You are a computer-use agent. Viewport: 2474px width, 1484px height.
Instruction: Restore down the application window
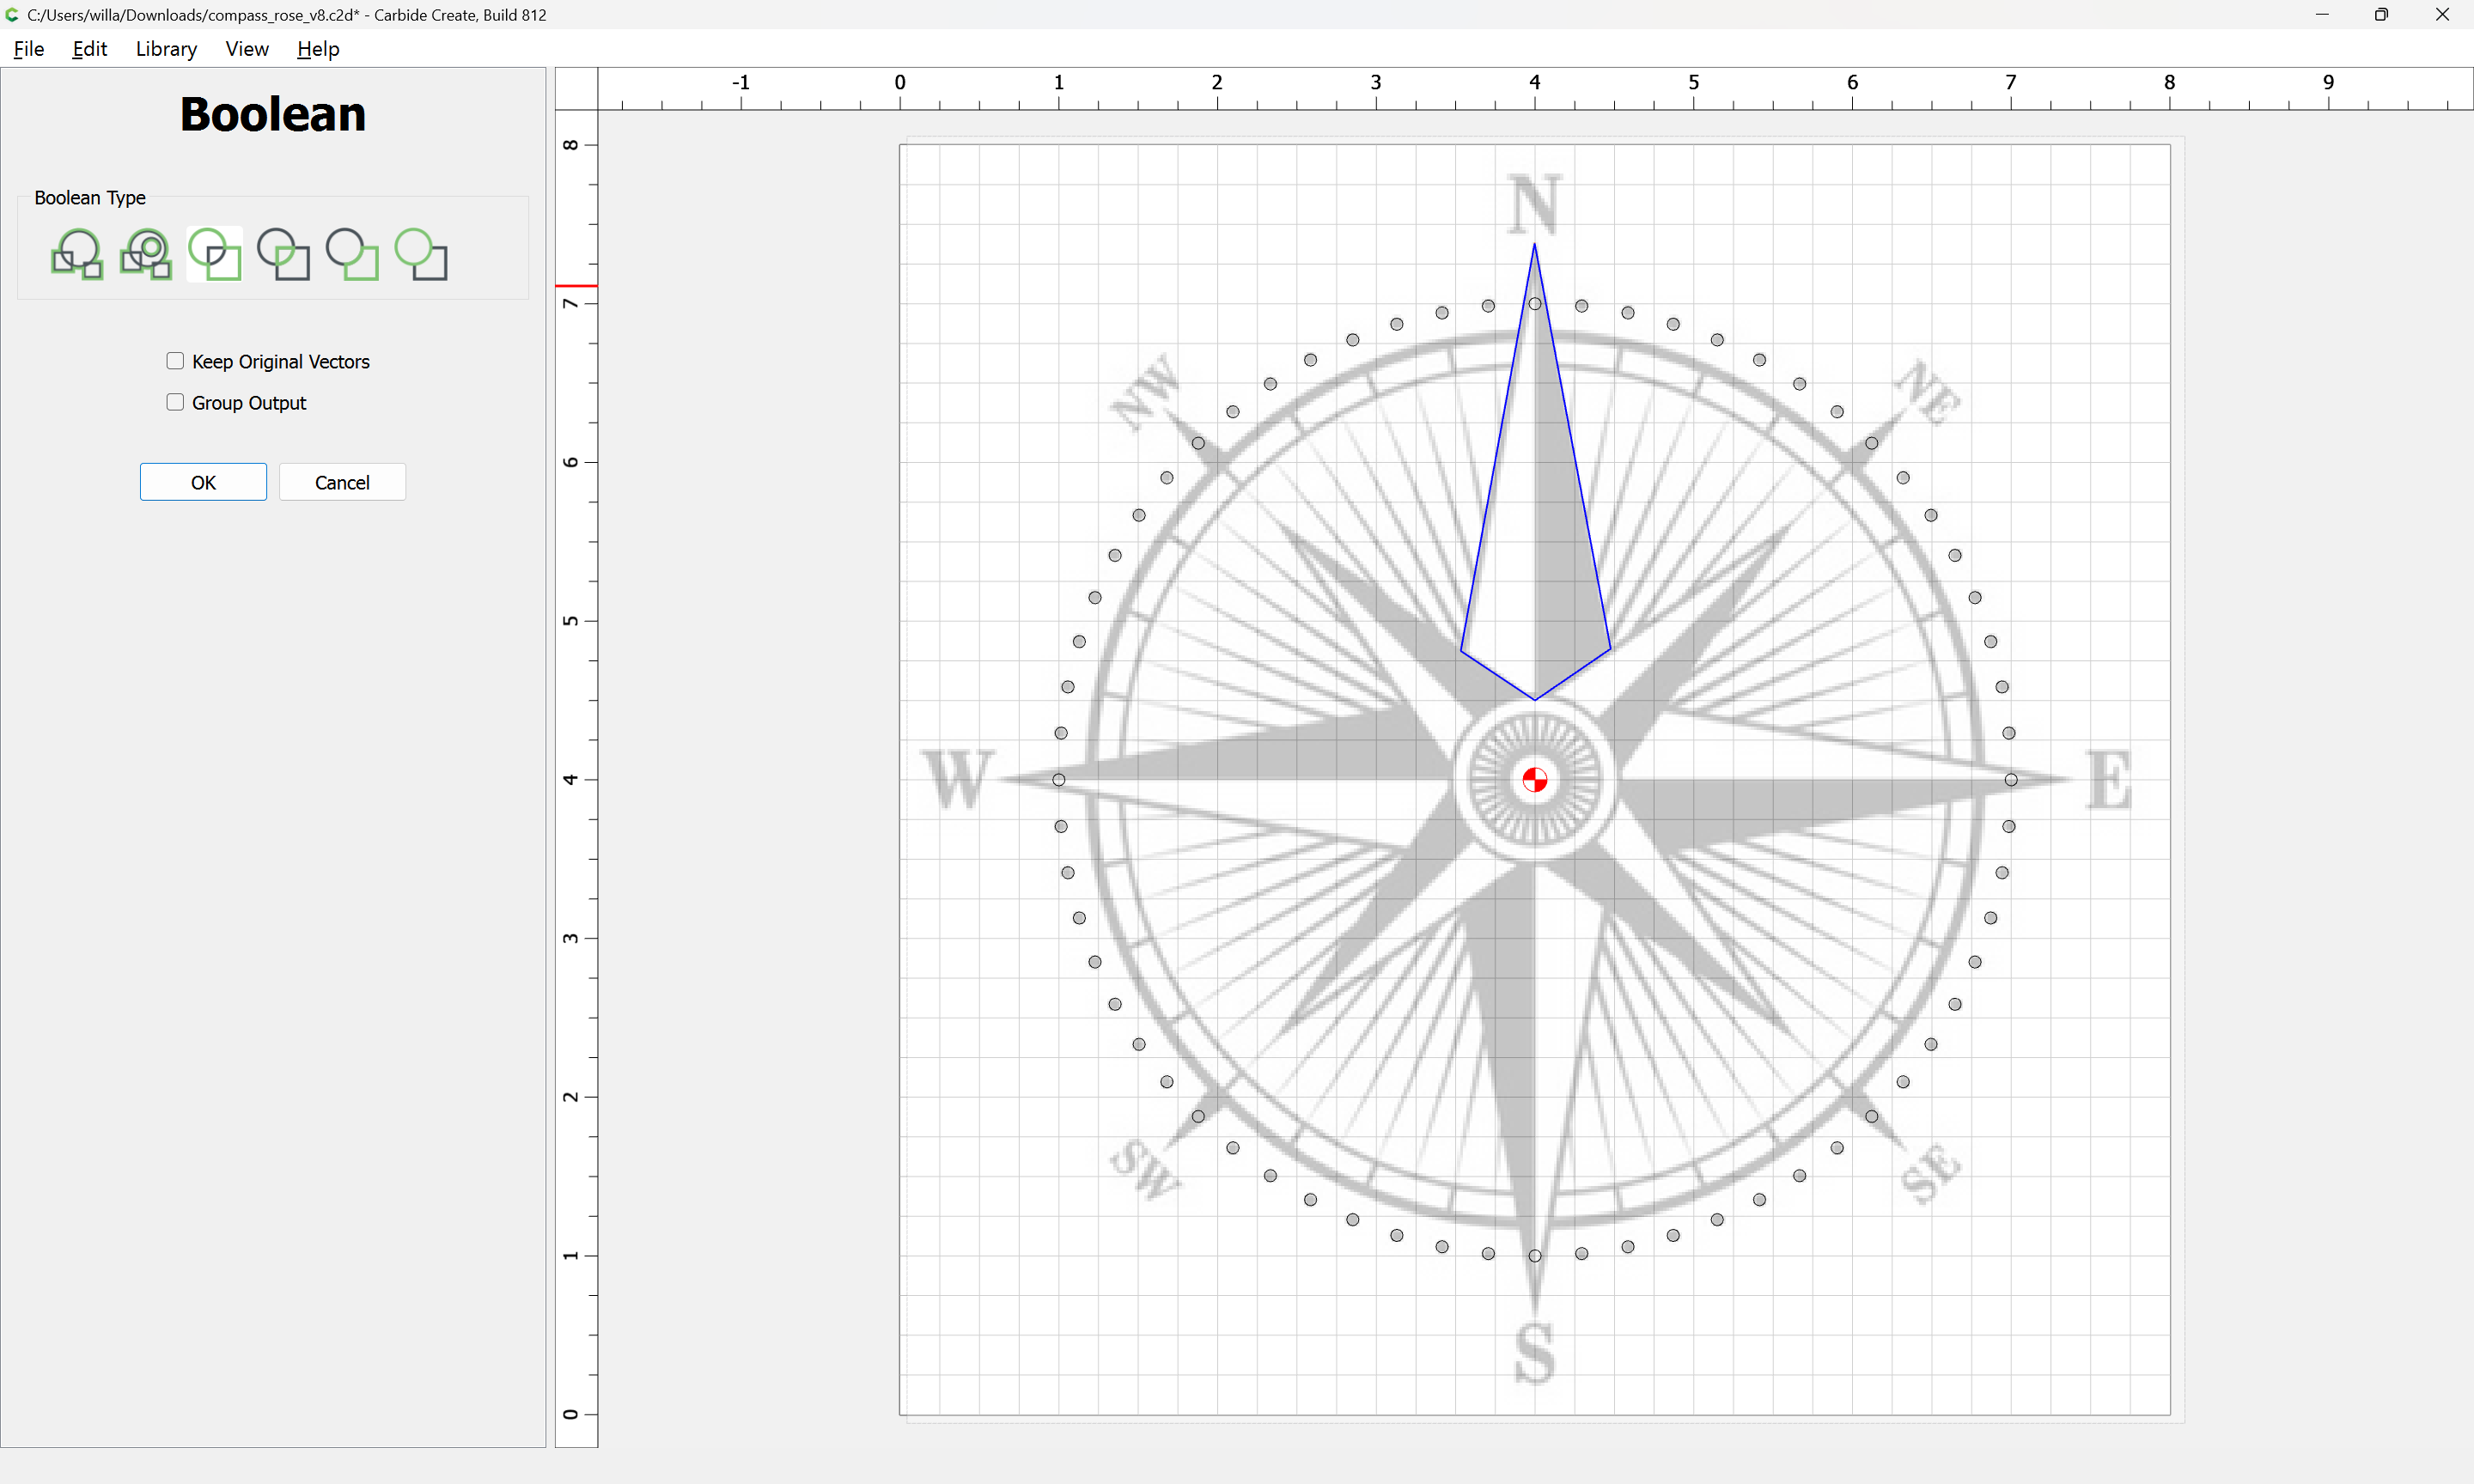click(2381, 15)
